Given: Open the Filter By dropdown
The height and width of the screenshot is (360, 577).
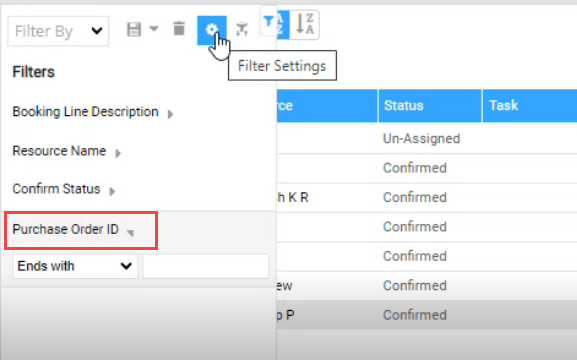Looking at the screenshot, I should pyautogui.click(x=58, y=31).
